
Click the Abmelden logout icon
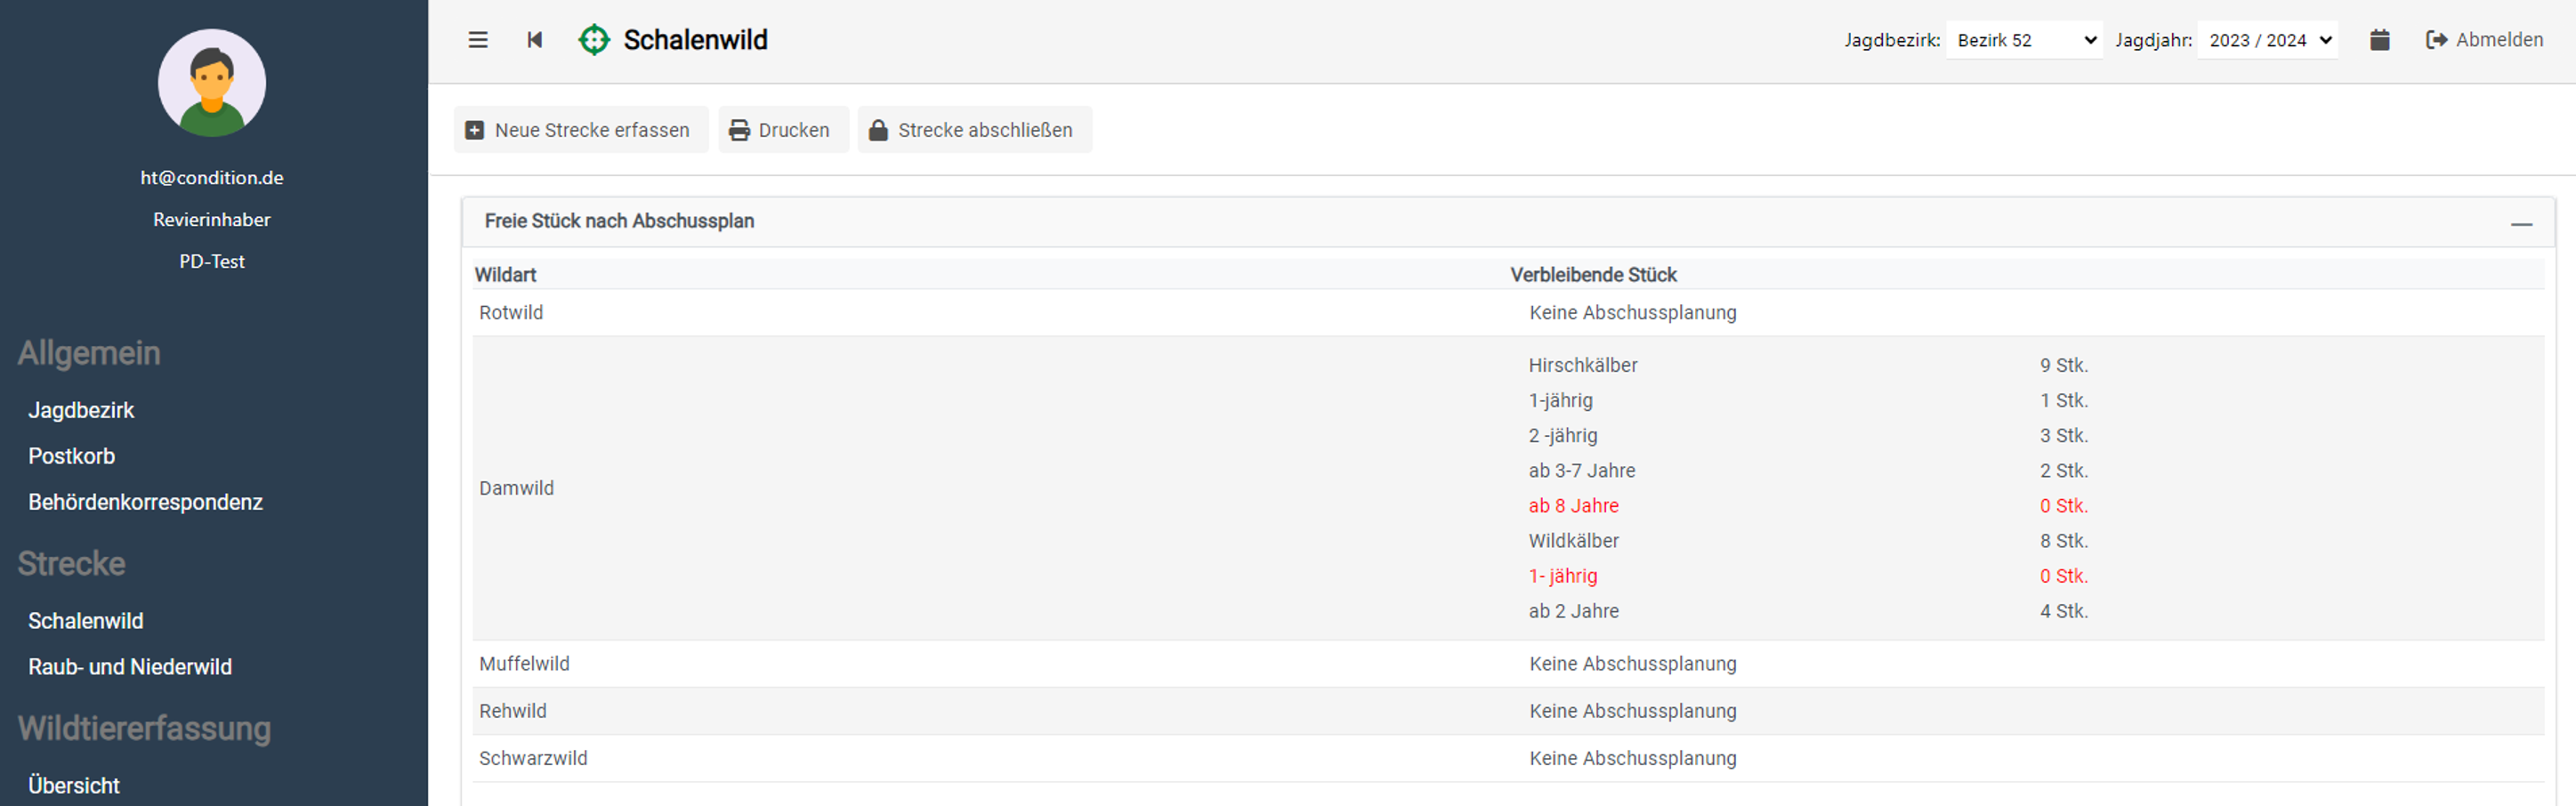pos(2436,40)
